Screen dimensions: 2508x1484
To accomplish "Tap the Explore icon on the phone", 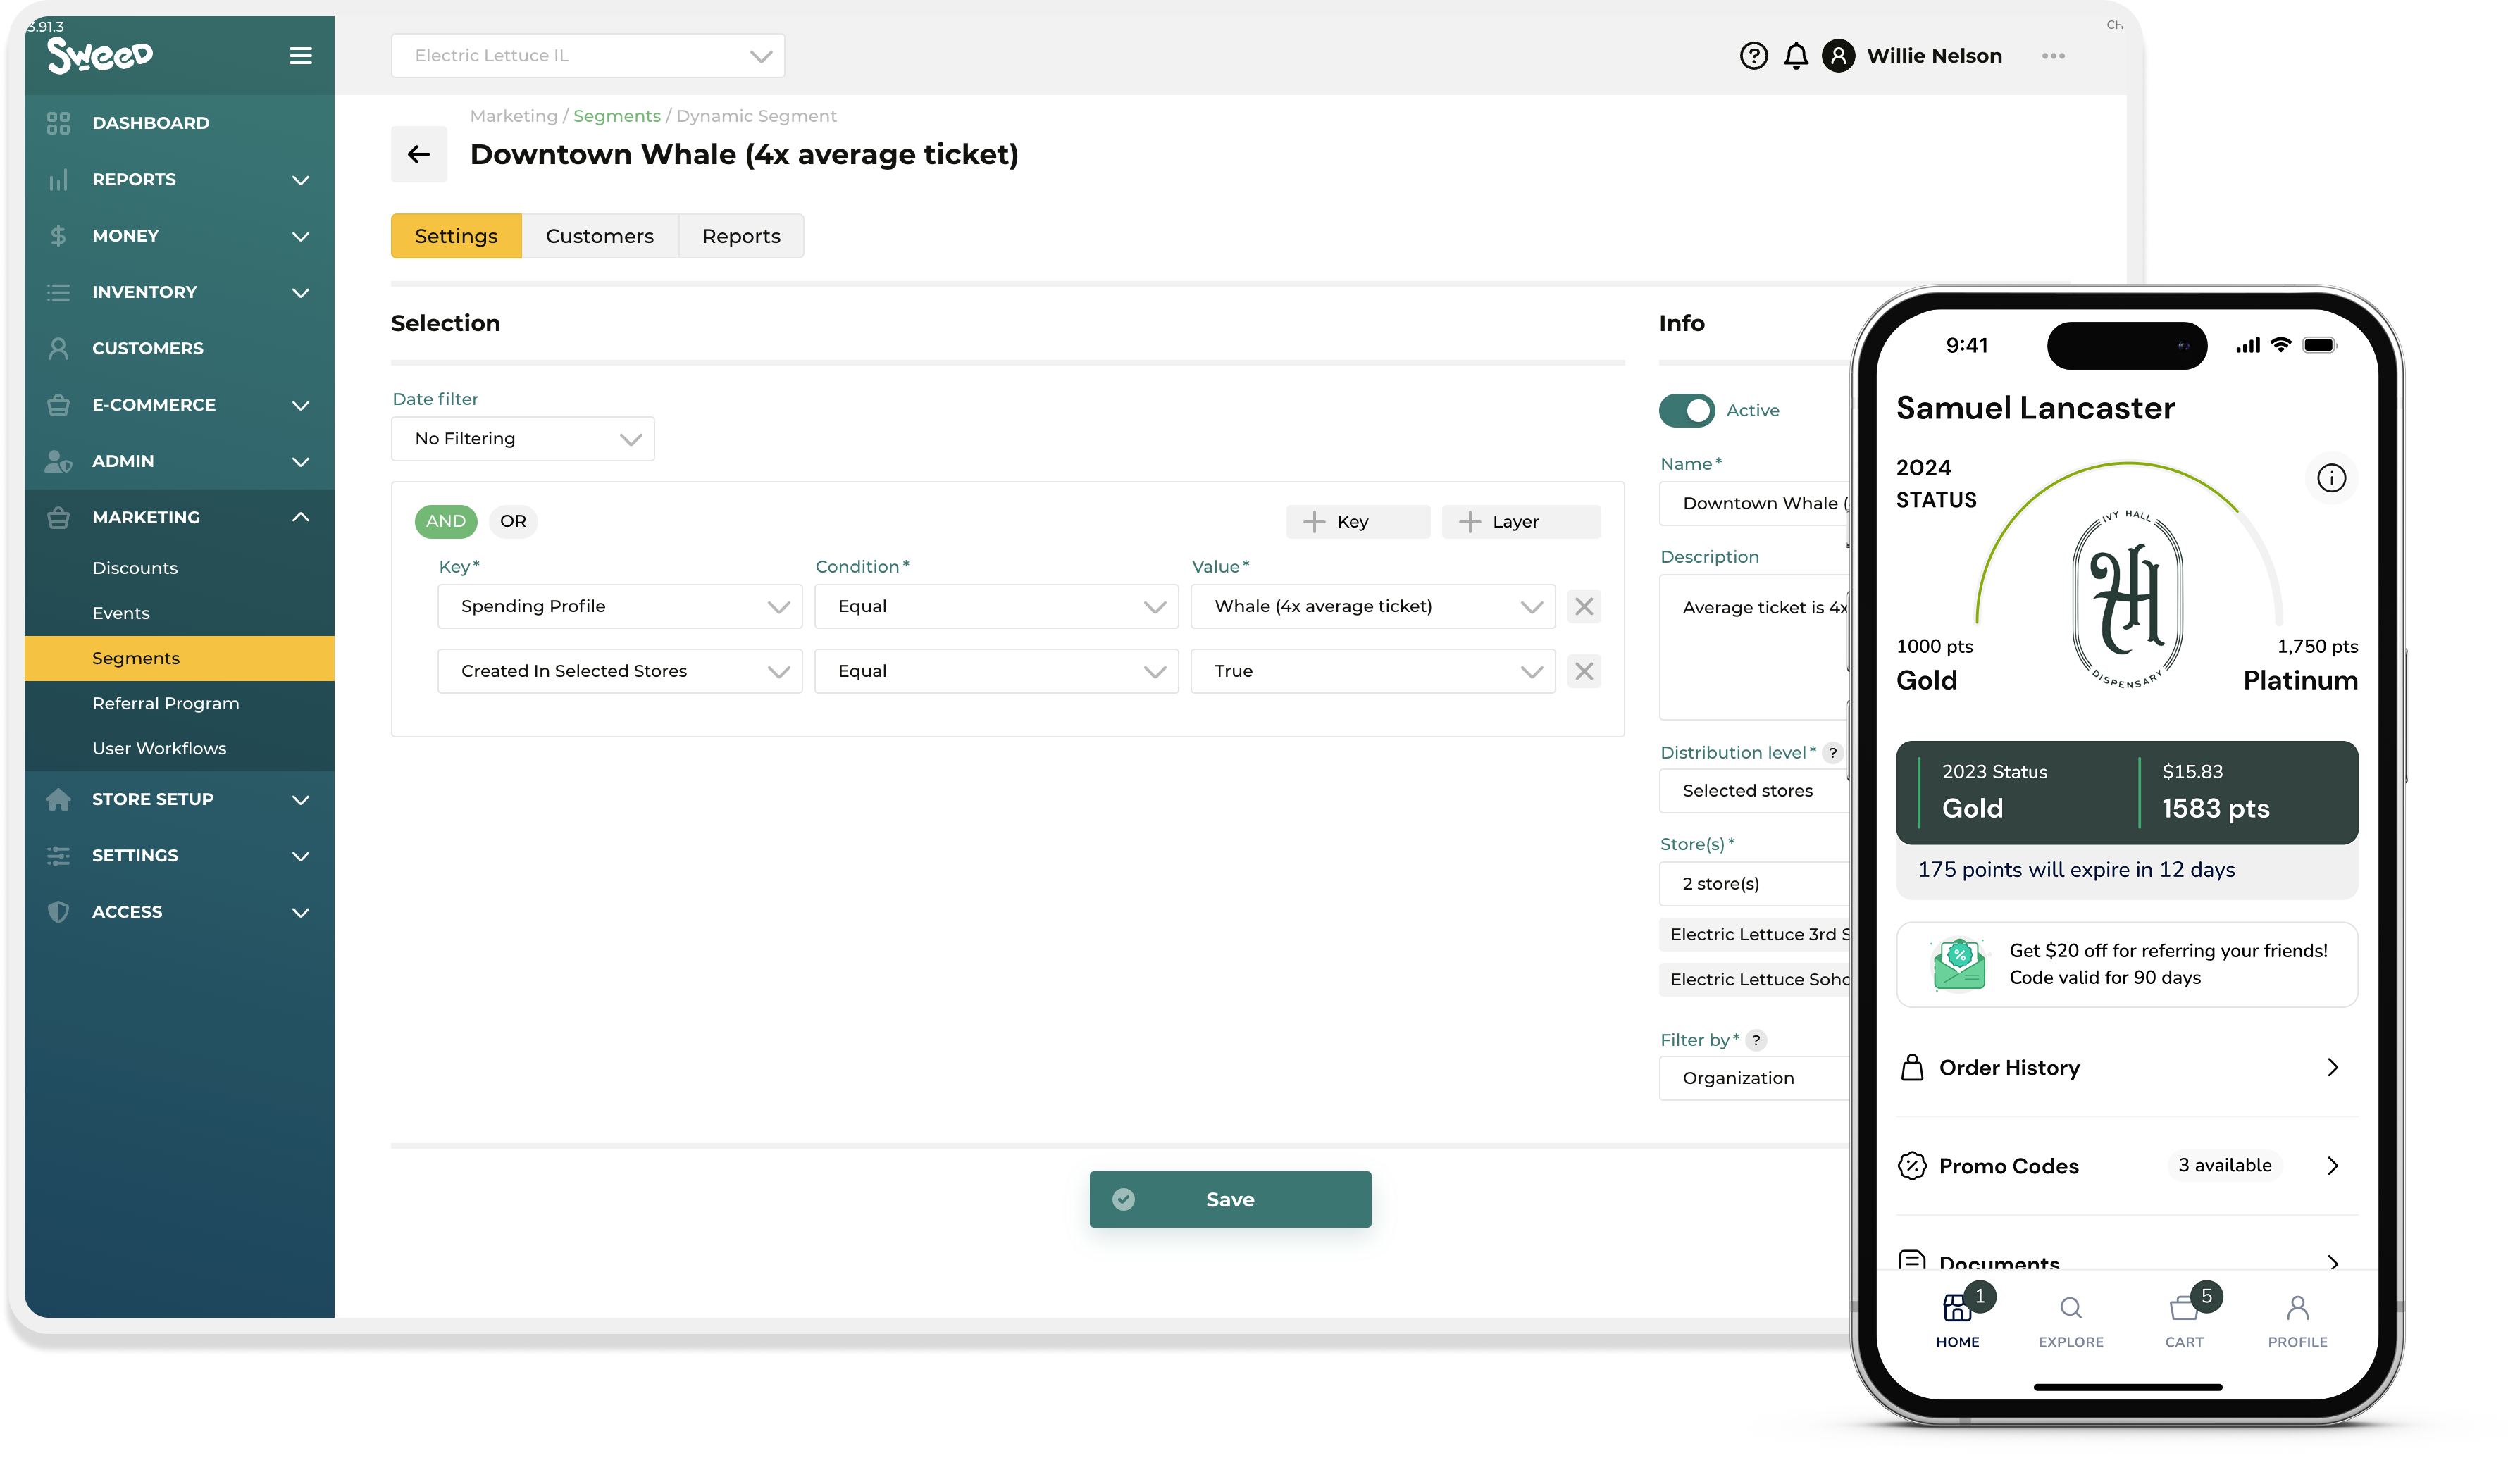I will click(2070, 1310).
